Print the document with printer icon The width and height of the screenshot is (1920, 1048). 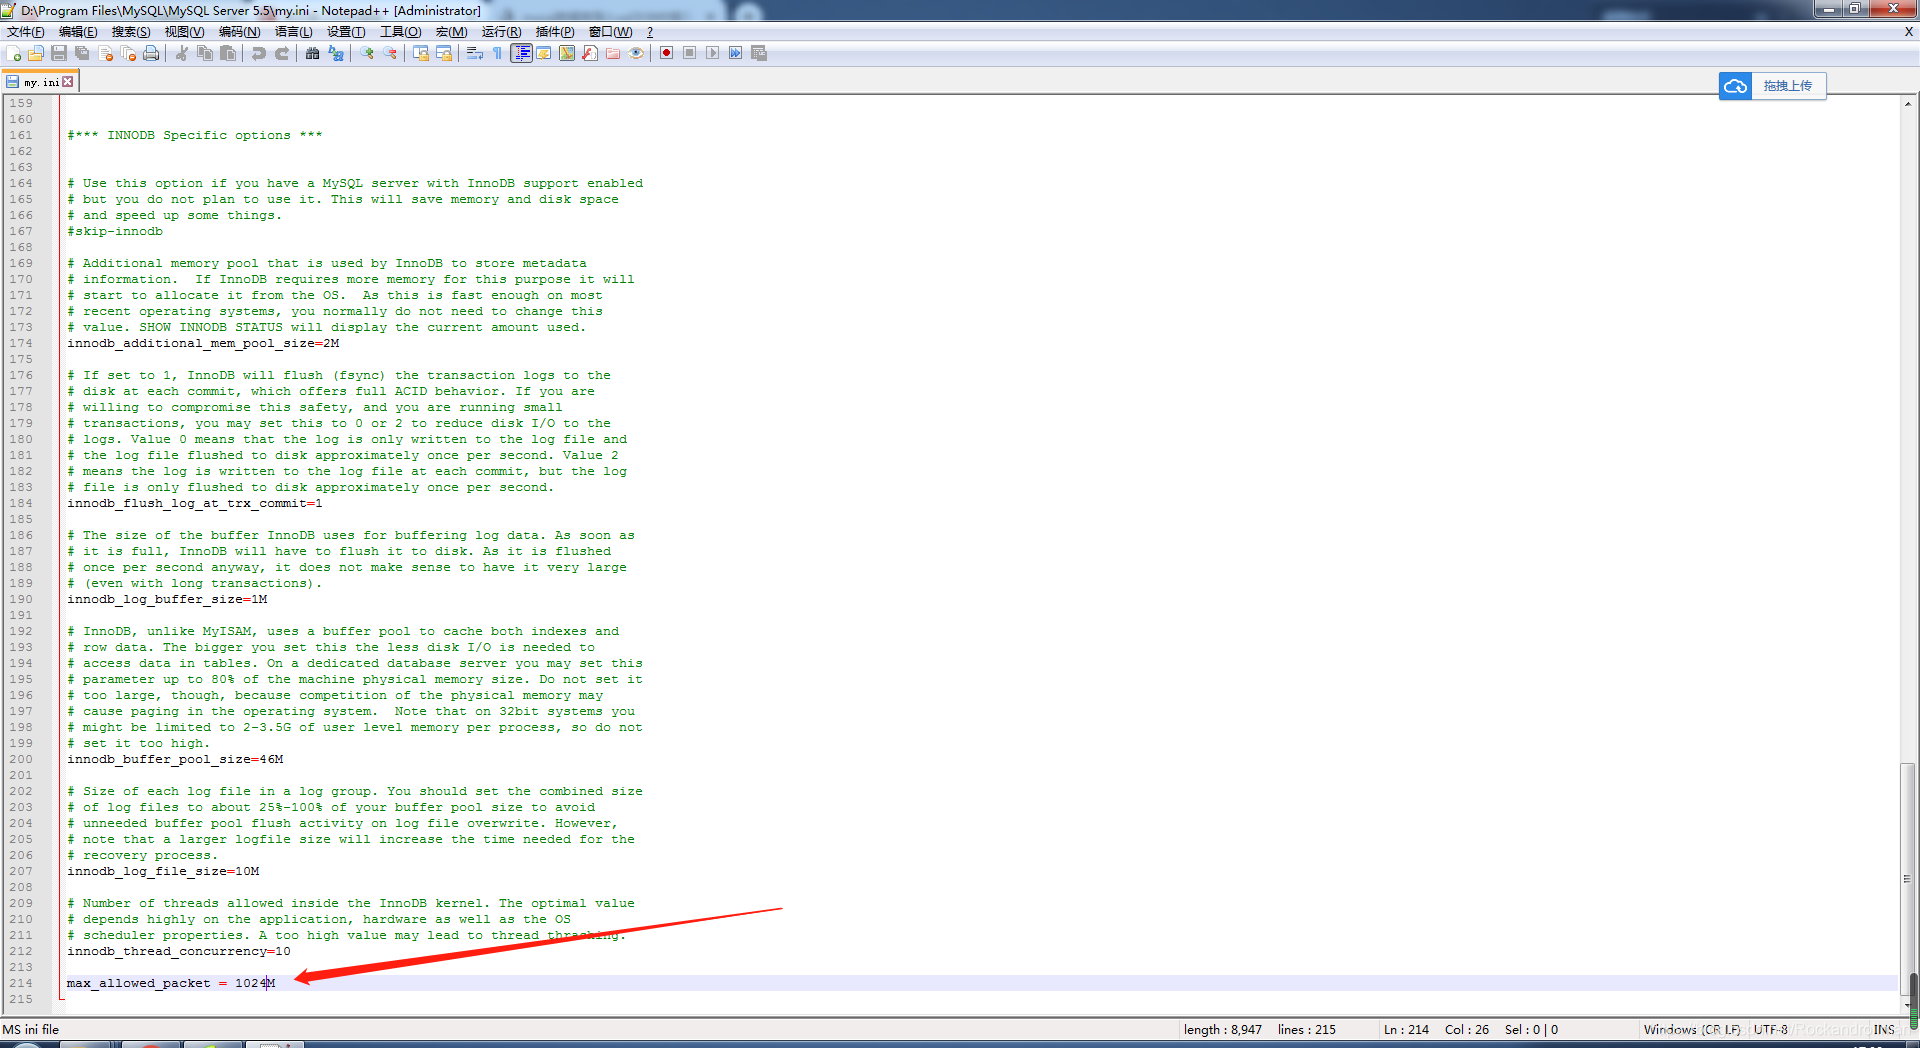pos(151,53)
